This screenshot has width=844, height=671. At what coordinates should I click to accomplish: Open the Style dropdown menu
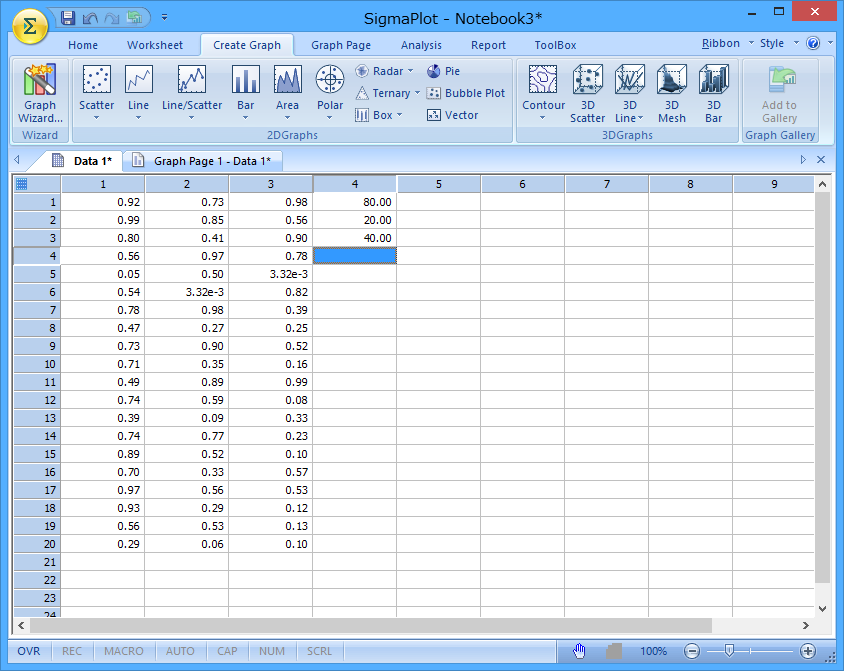point(779,43)
